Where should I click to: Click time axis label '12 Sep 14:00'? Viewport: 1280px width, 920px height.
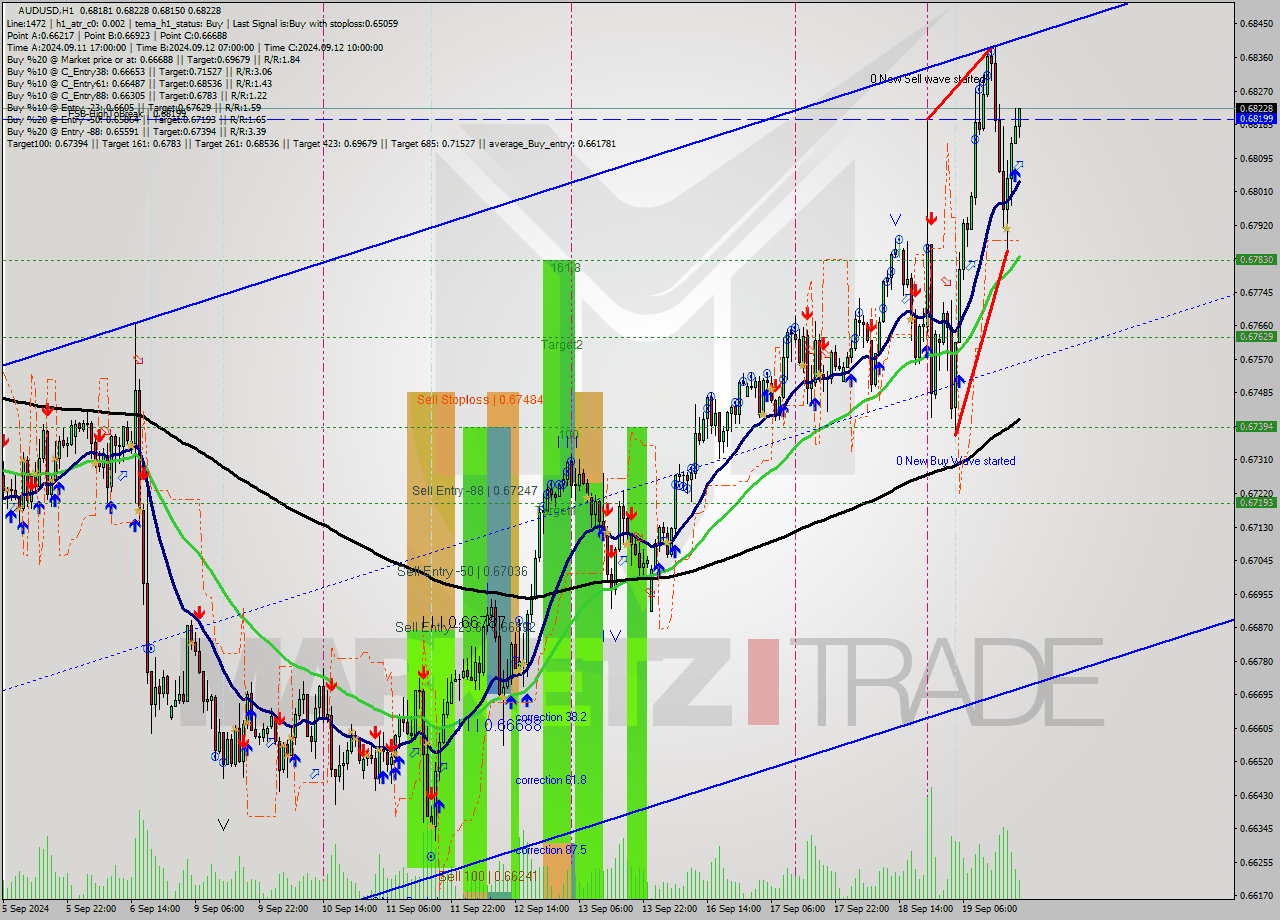[541, 909]
